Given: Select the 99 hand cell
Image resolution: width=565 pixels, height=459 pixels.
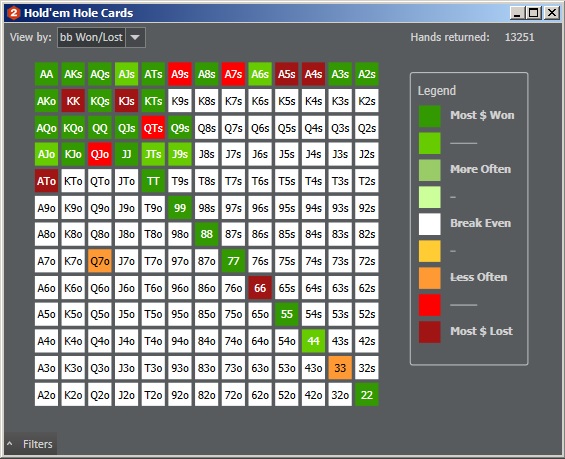Looking at the screenshot, I should (x=180, y=208).
